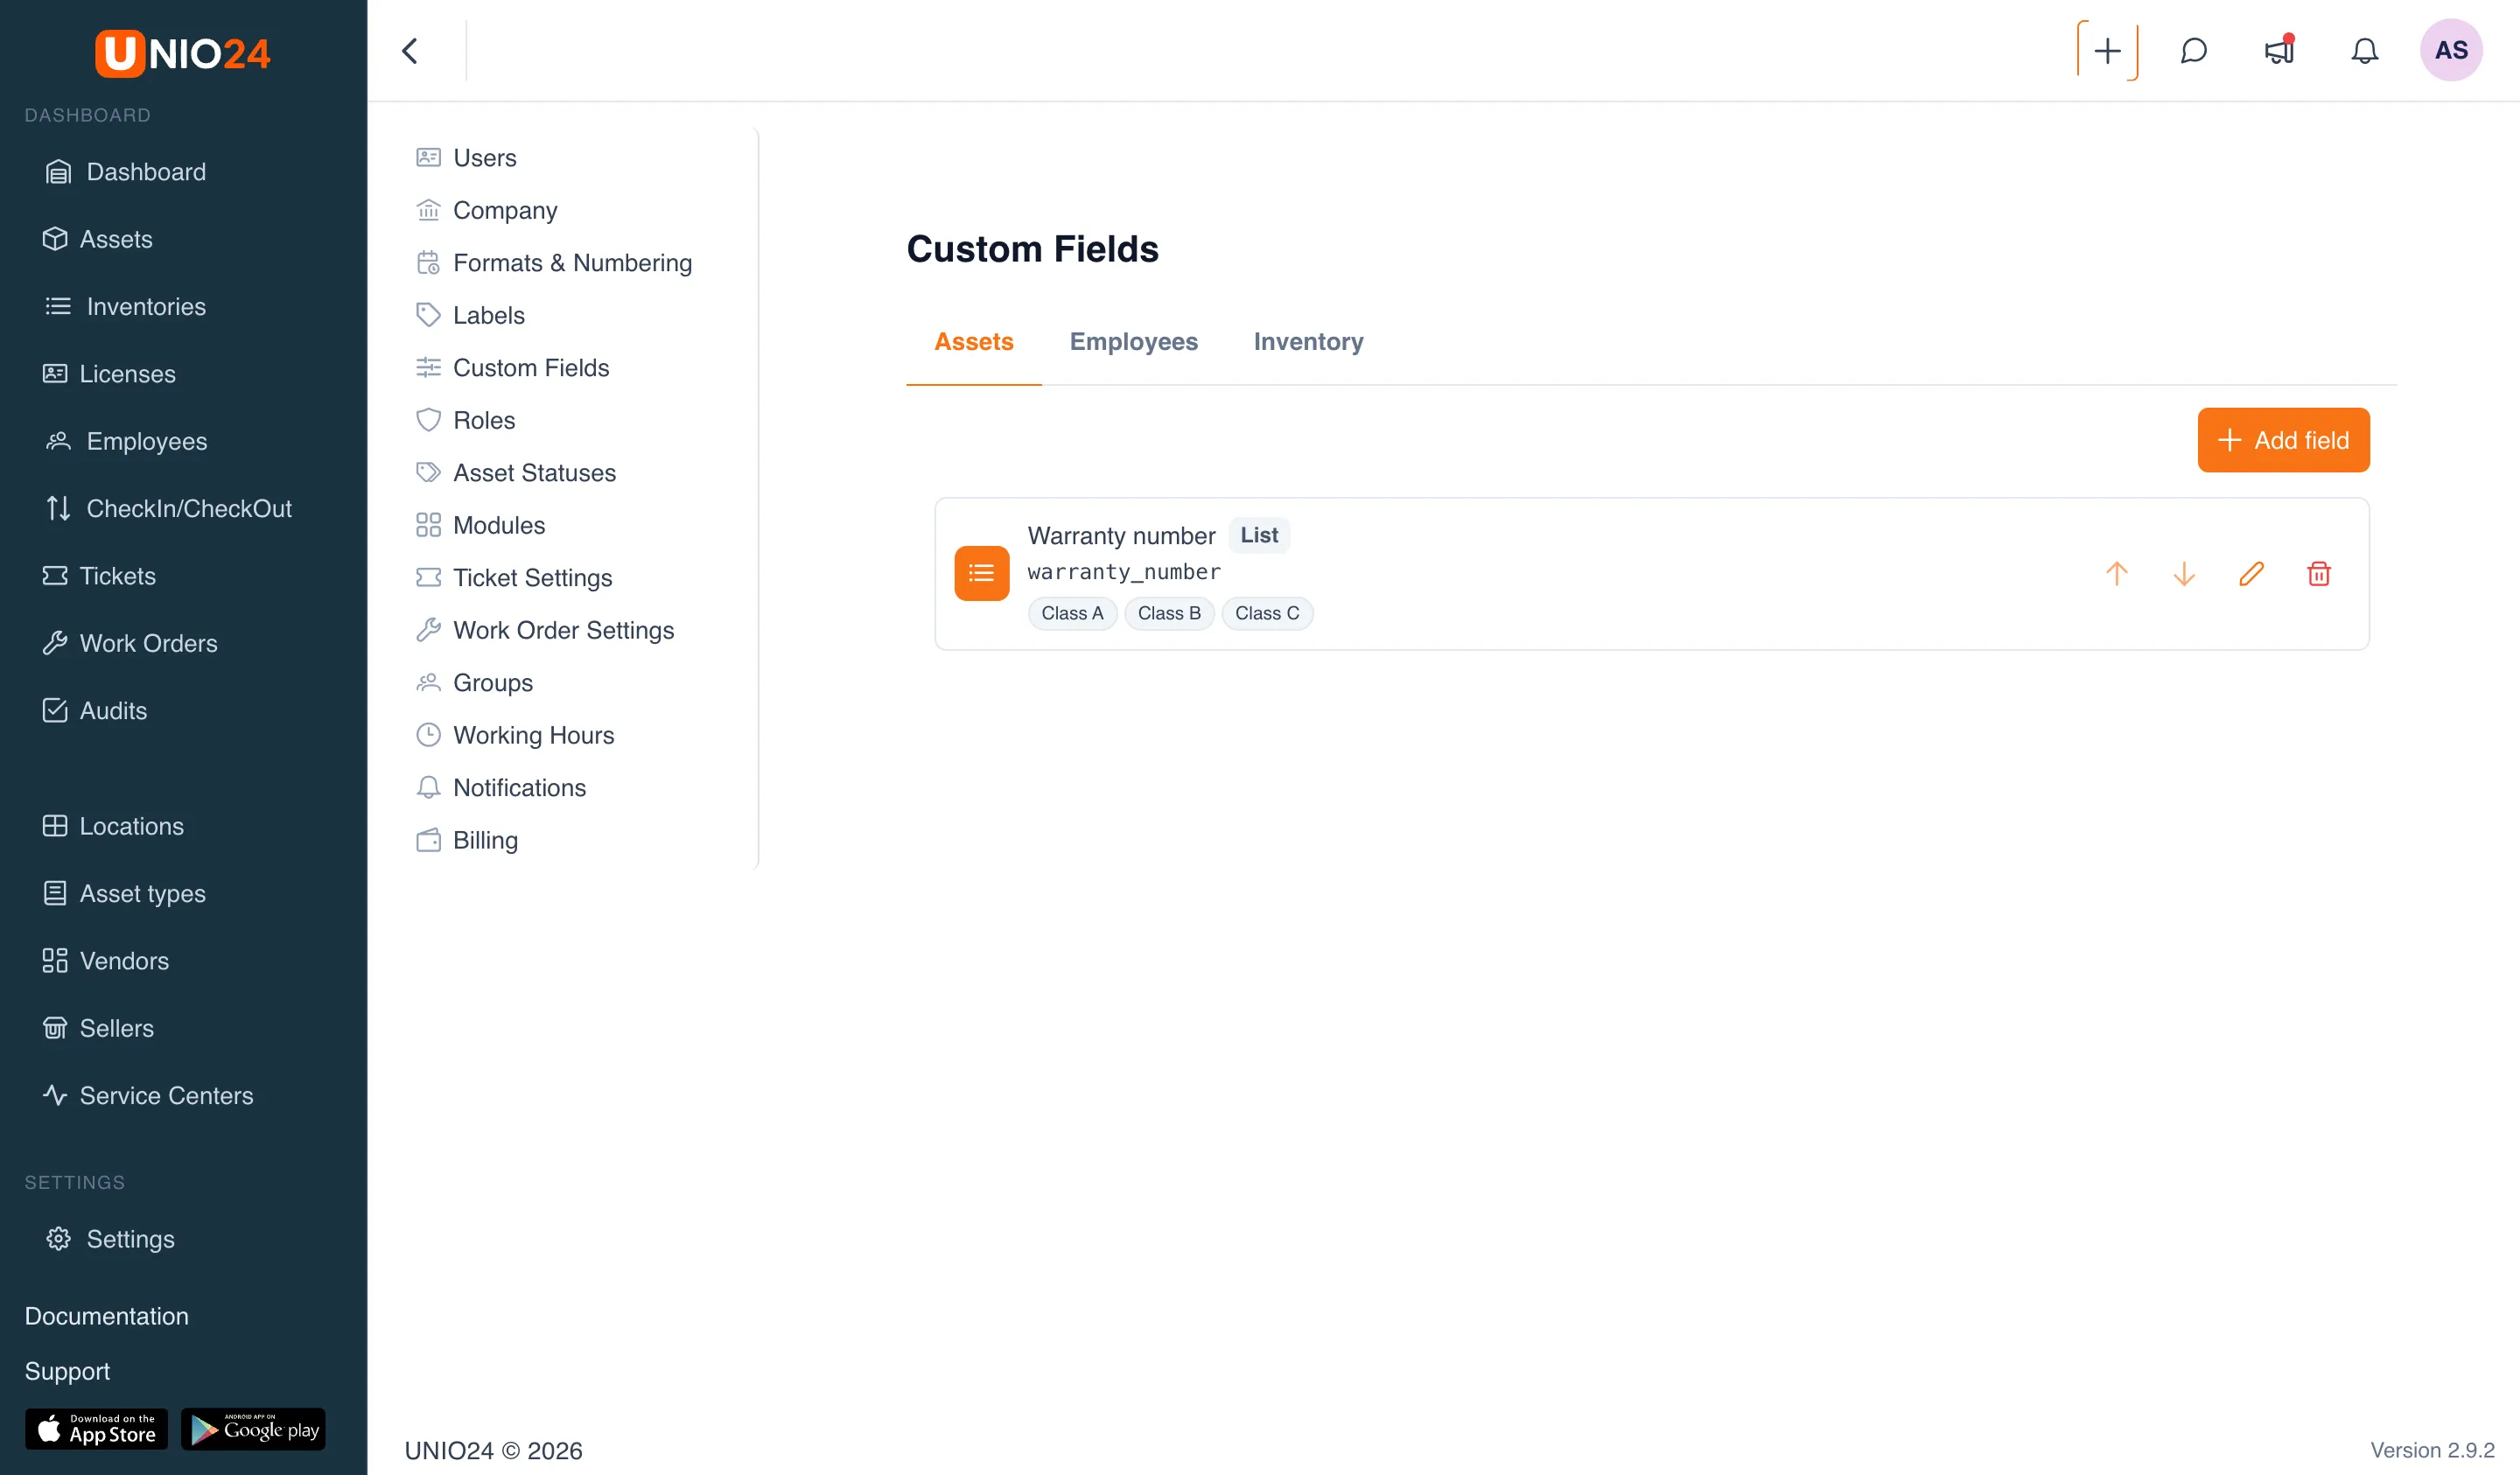Open Service Centers in the sidebar
The height and width of the screenshot is (1475, 2520).
[x=148, y=1096]
